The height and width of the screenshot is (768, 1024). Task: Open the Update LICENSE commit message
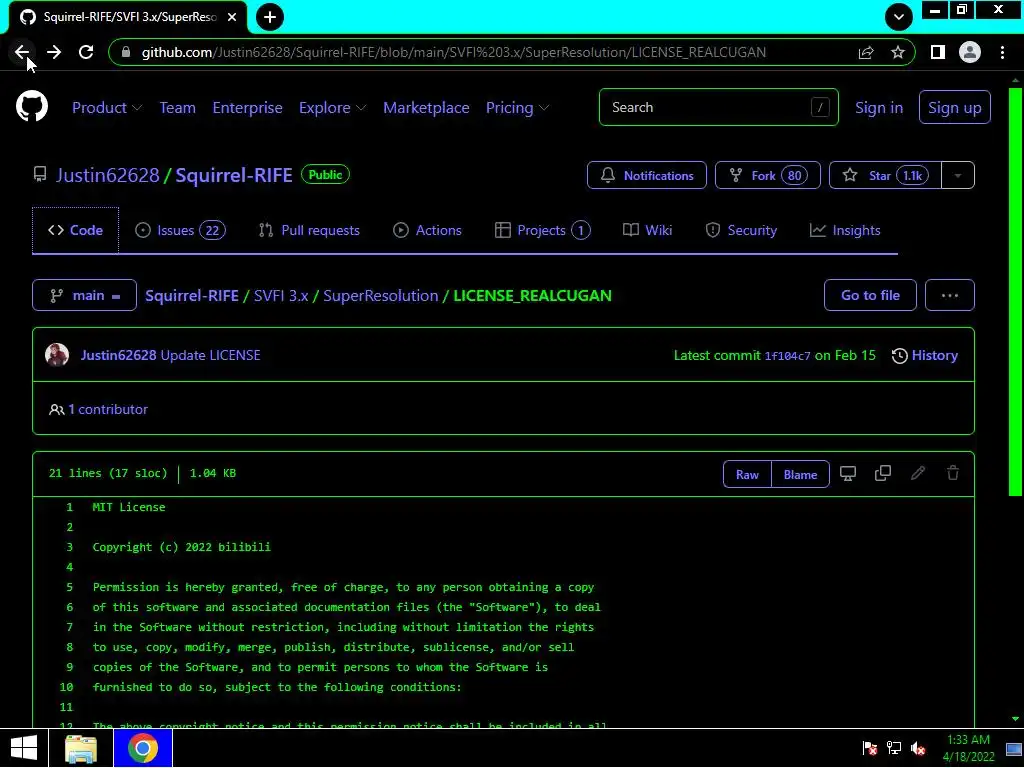tap(210, 355)
